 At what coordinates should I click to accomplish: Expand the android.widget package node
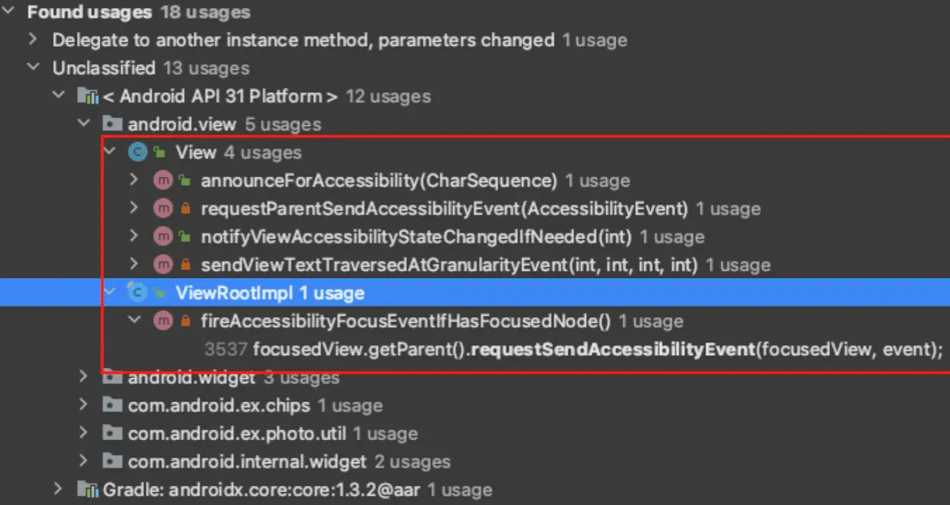[84, 377]
